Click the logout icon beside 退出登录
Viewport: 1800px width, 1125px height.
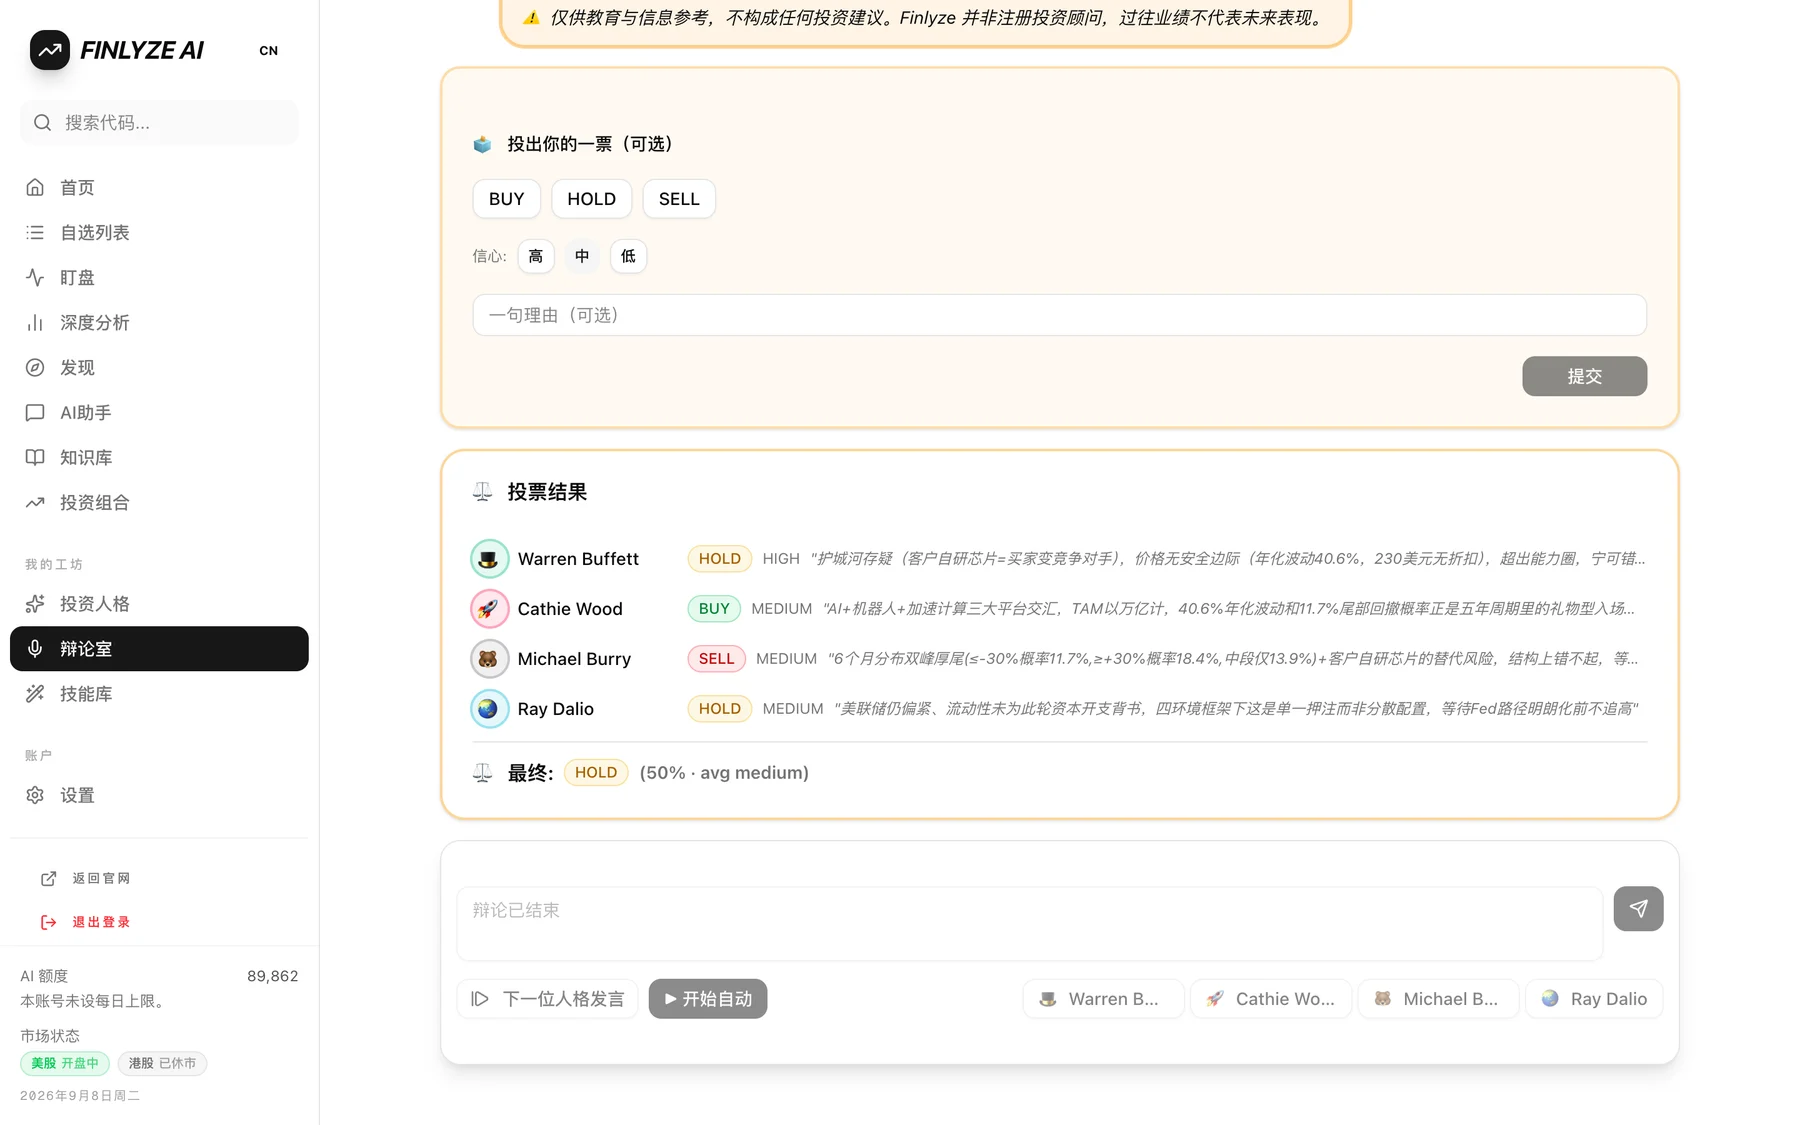[48, 922]
